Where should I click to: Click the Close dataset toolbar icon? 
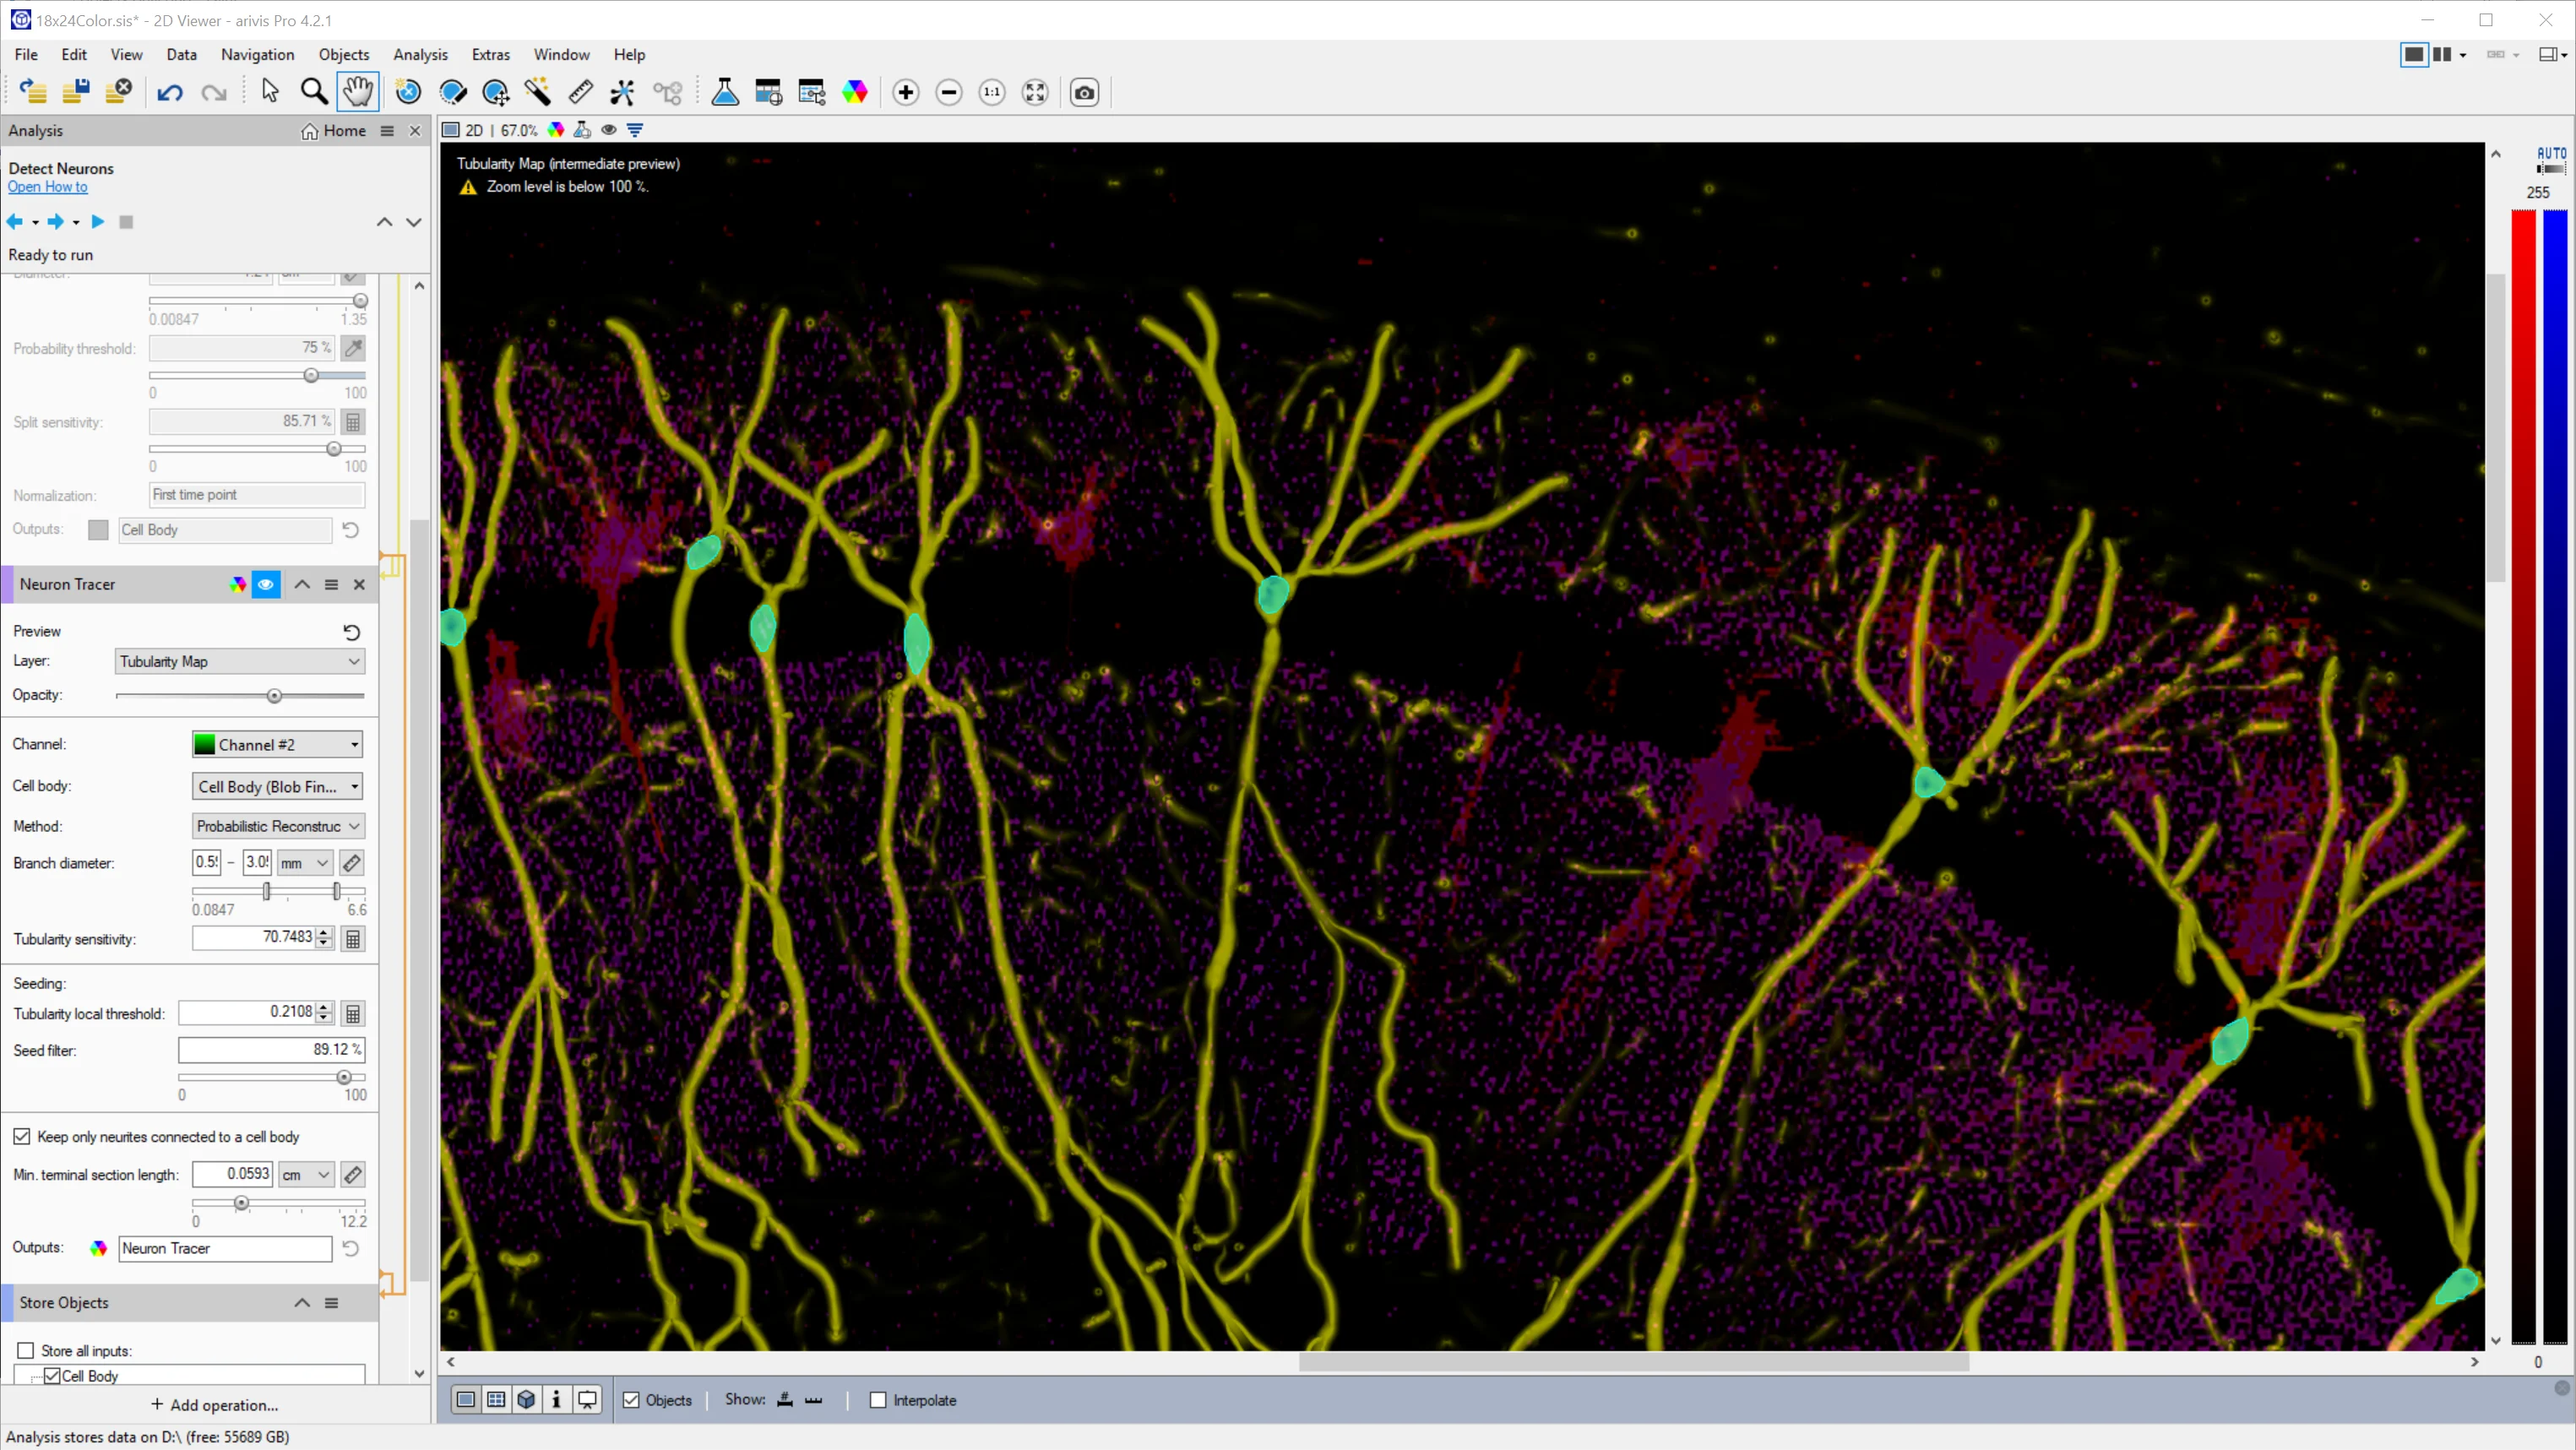click(119, 92)
